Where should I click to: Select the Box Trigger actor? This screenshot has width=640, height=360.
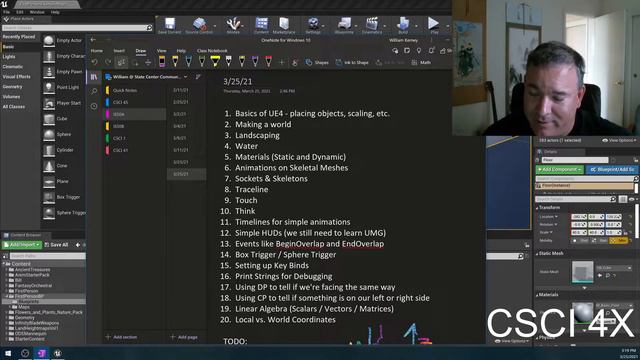pos(63,197)
